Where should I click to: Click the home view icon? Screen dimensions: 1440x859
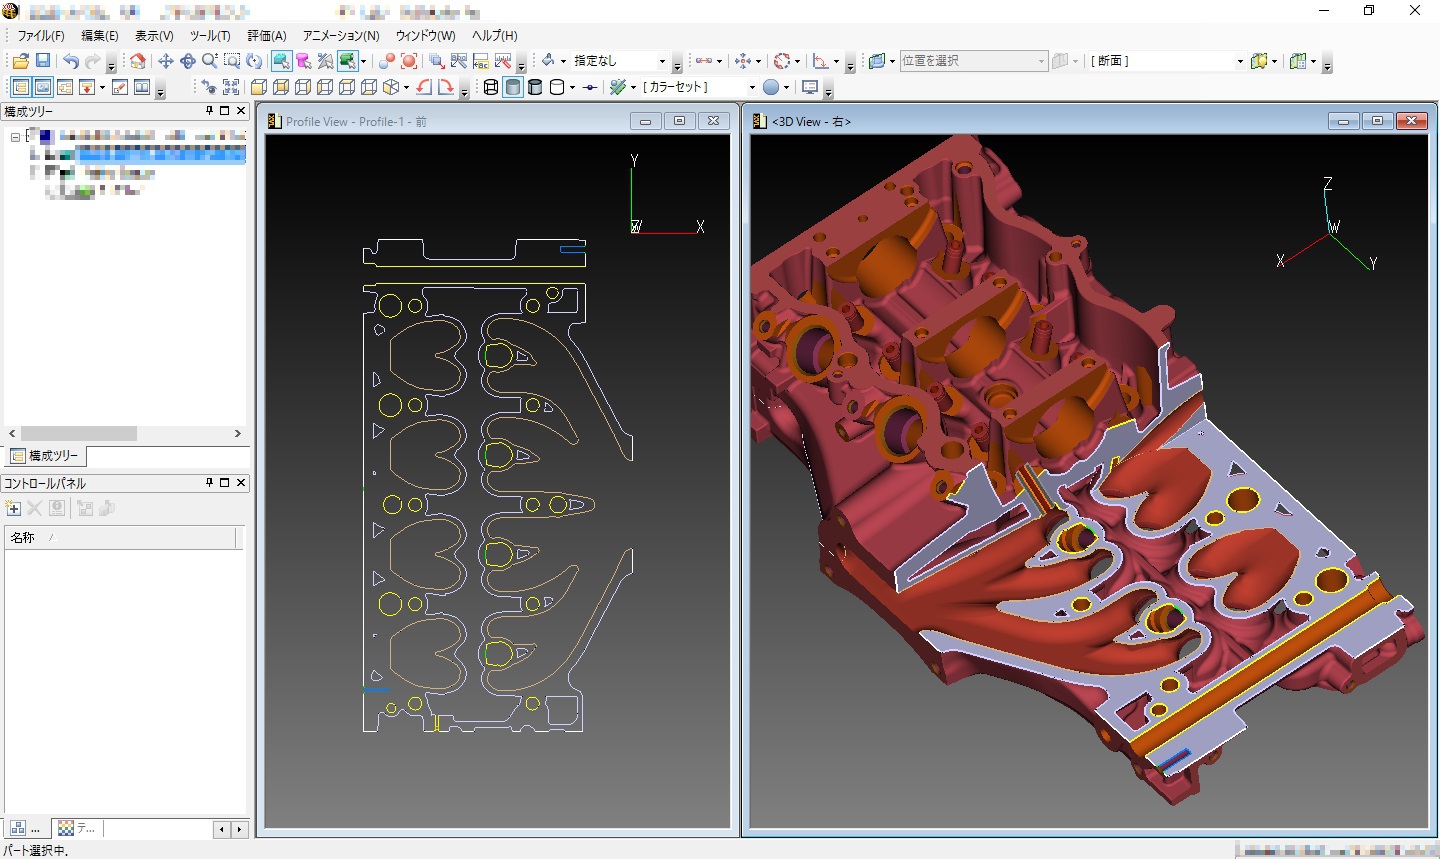[138, 61]
